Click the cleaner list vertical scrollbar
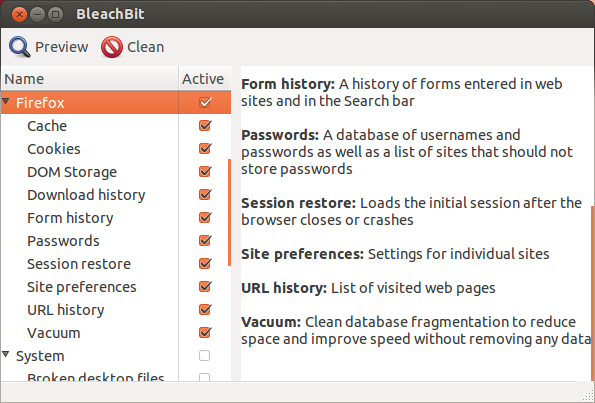Viewport: 595px width, 403px height. [229, 213]
